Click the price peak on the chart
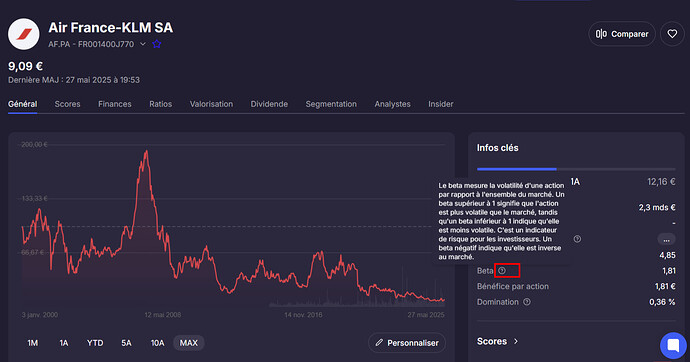 click(146, 152)
